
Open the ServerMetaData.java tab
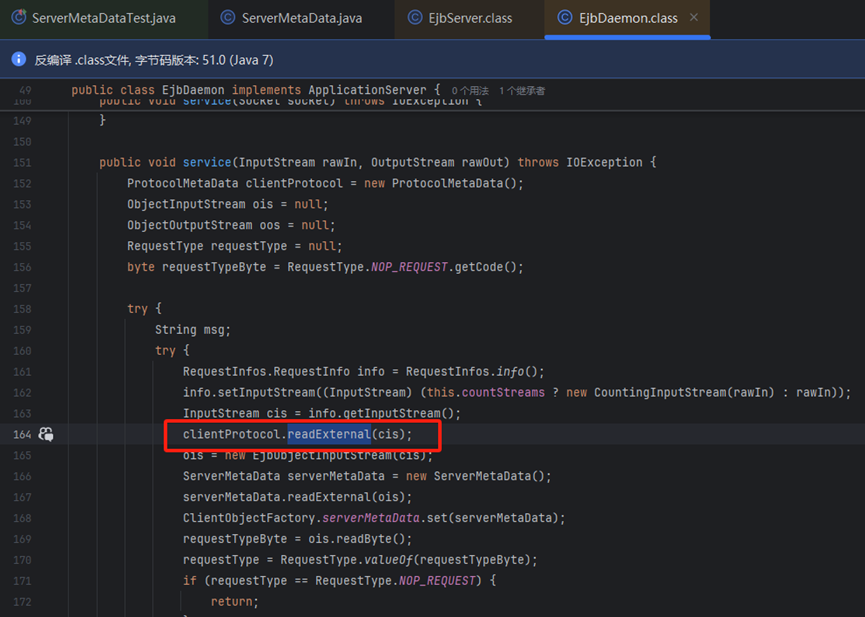301,18
